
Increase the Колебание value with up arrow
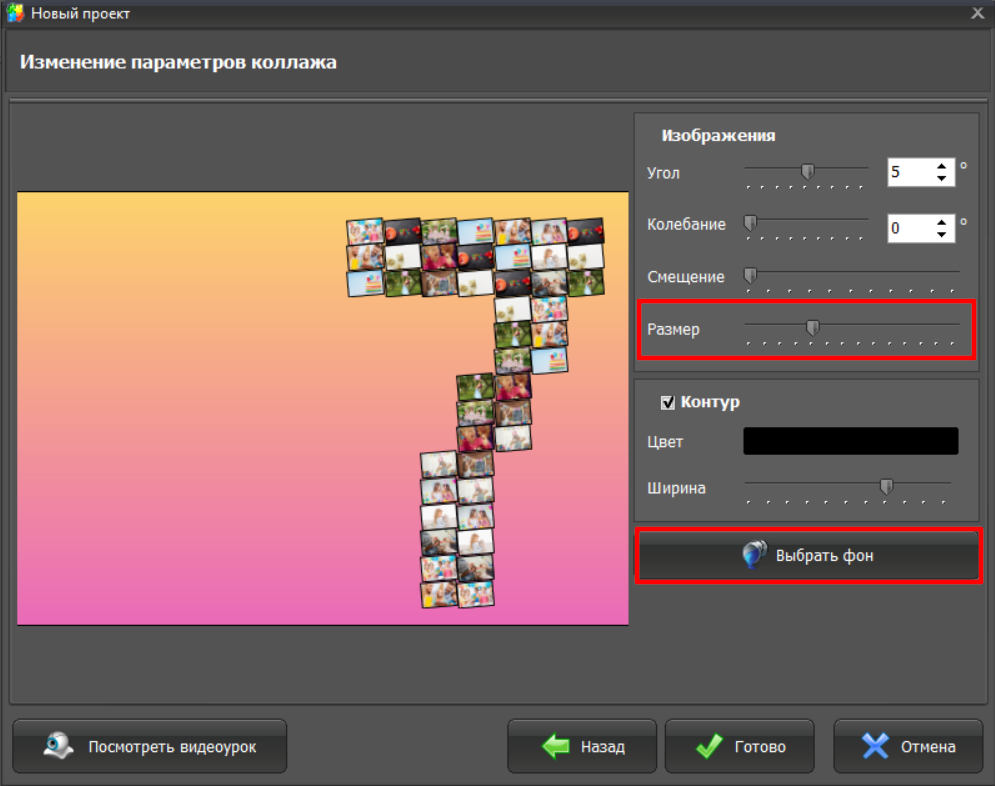tap(941, 222)
